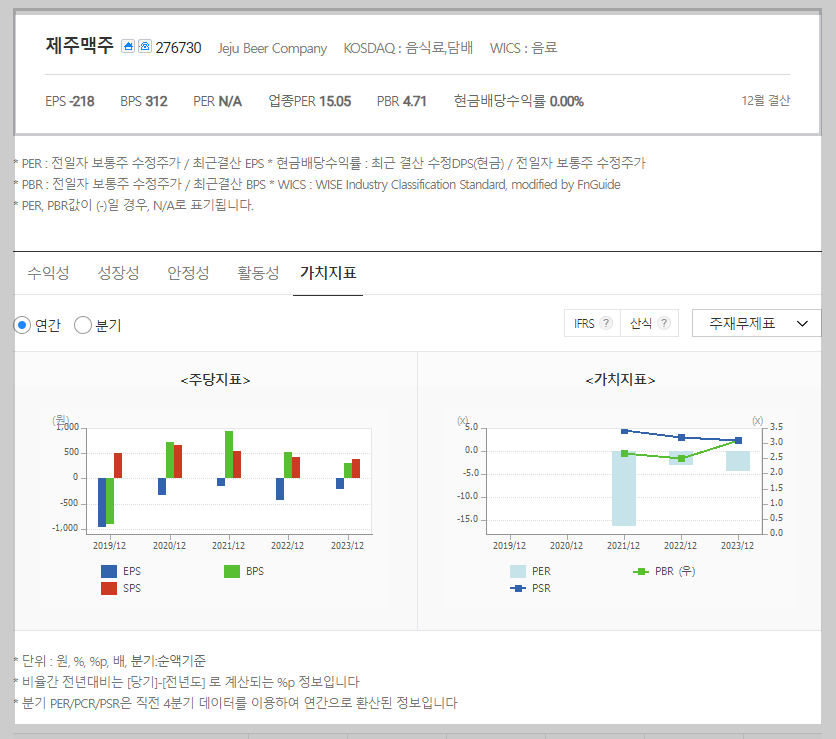
Task: Switch to the 수익성 tab
Action: [48, 273]
